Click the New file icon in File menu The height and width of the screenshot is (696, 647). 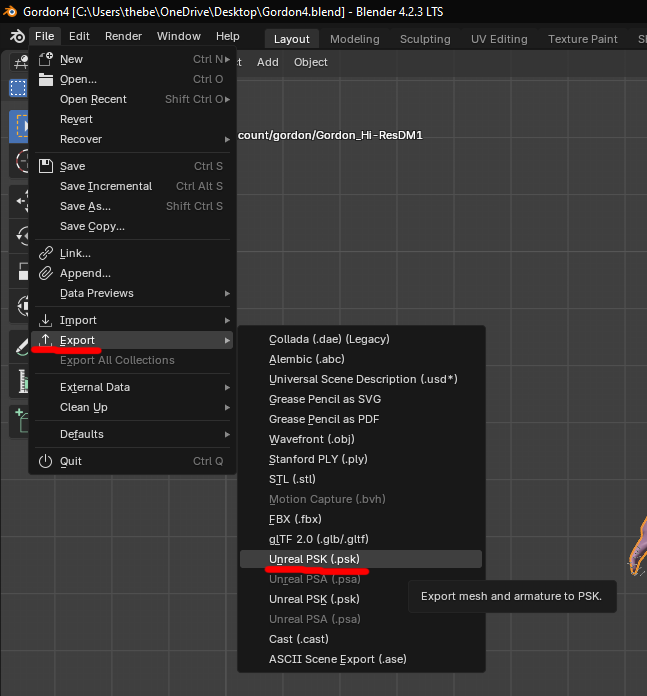pos(46,59)
